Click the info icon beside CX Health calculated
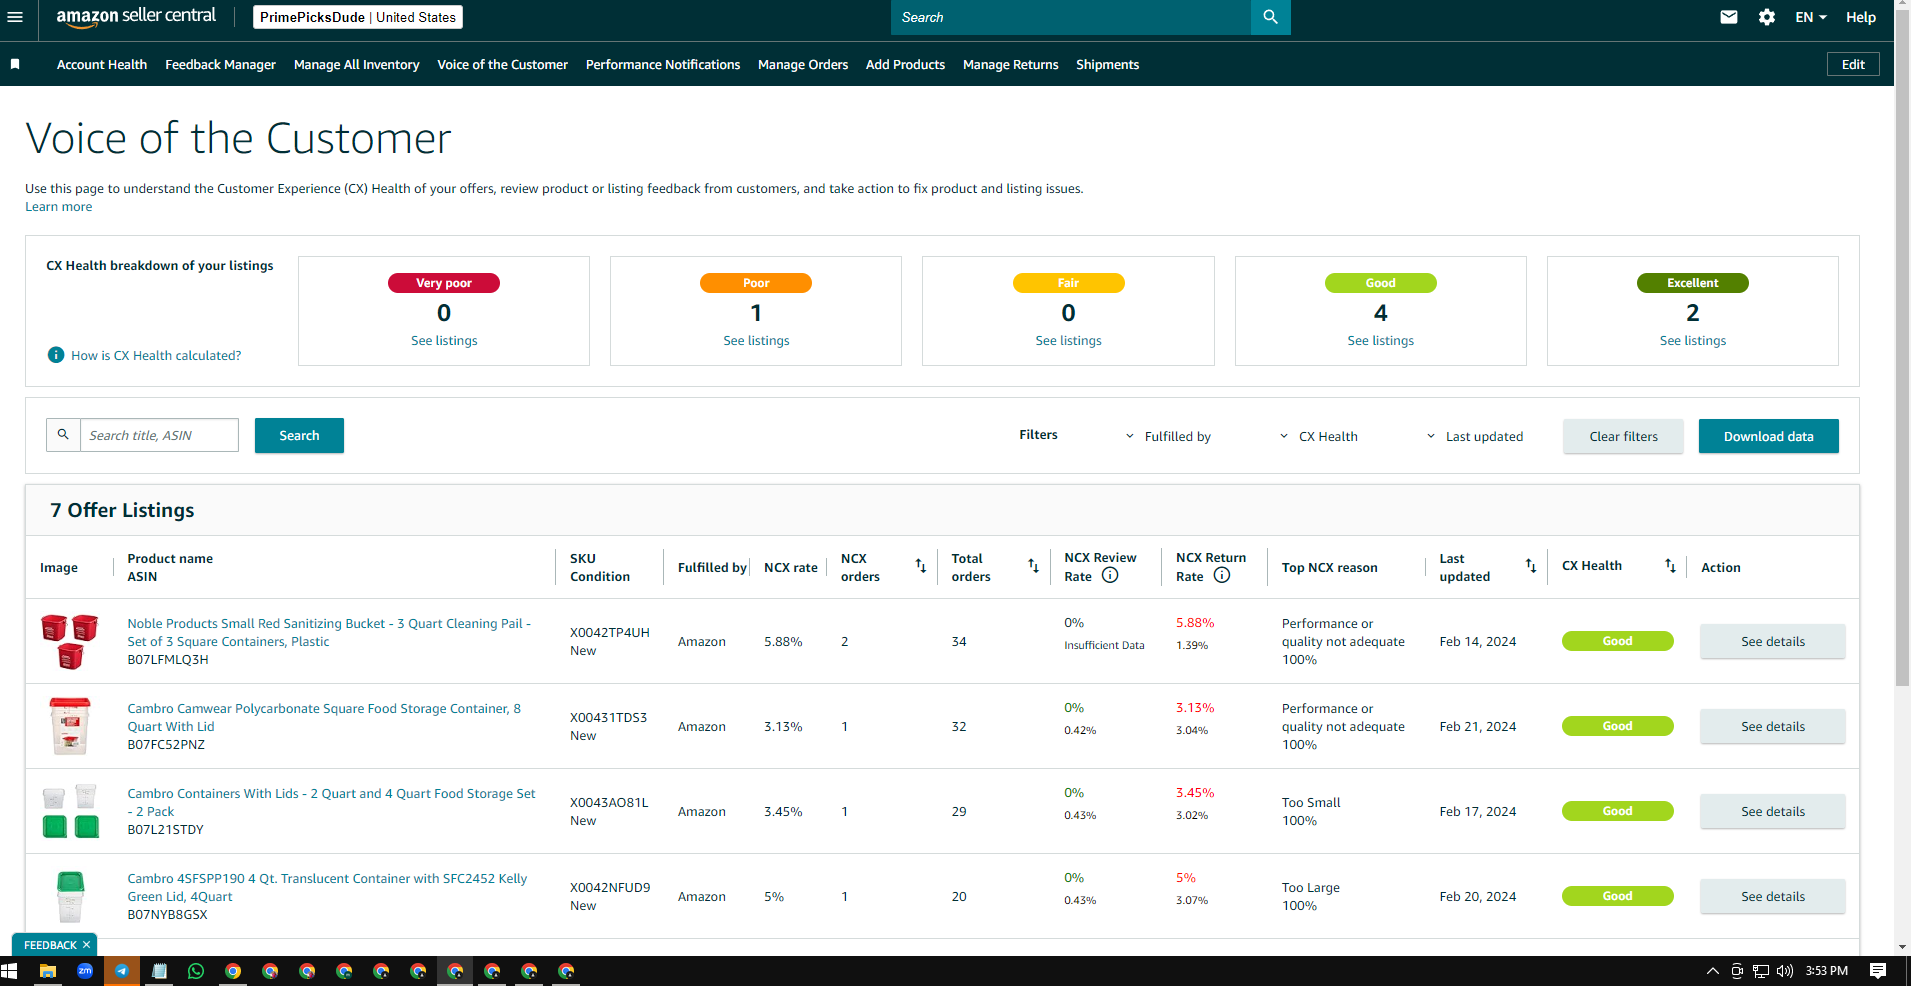Image resolution: width=1911 pixels, height=986 pixels. (56, 355)
